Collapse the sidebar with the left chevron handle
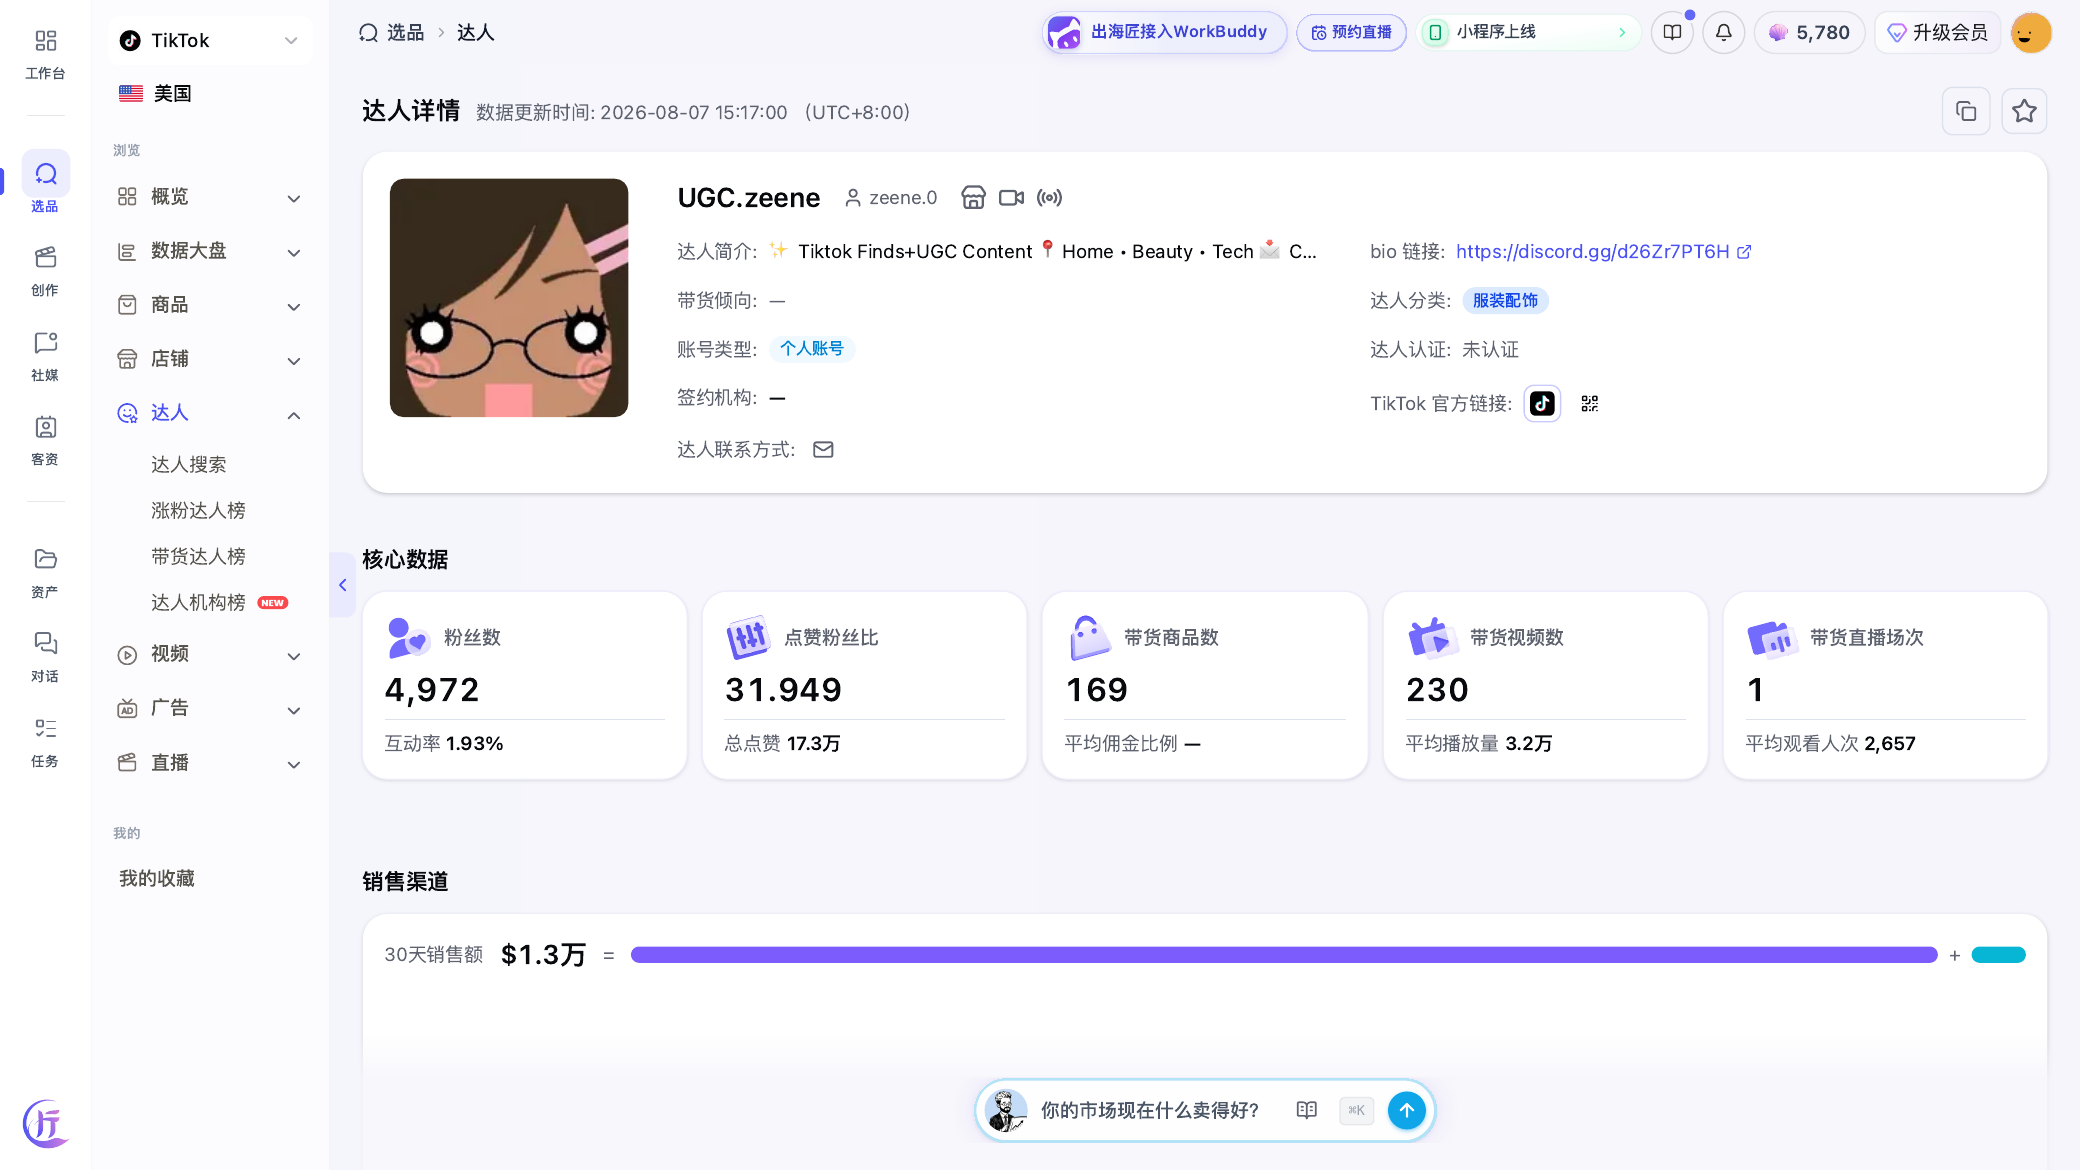 (x=342, y=585)
